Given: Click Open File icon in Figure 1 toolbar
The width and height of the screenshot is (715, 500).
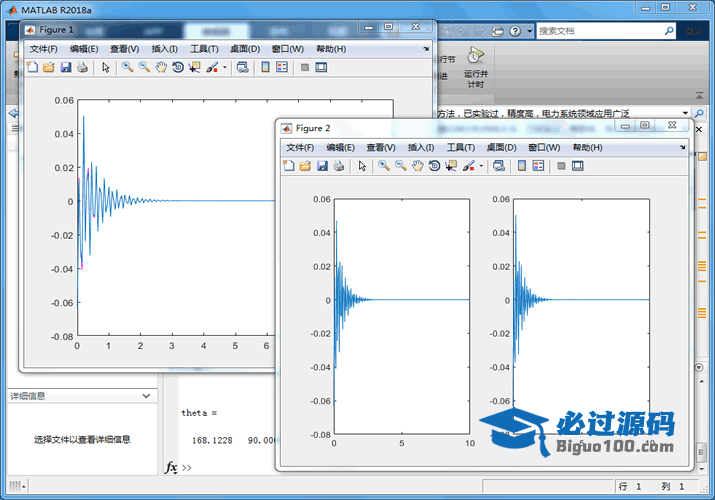Looking at the screenshot, I should click(48, 67).
